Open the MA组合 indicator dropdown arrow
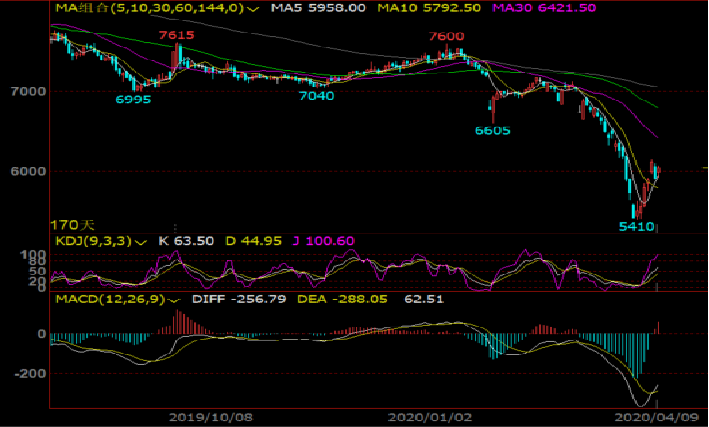The image size is (709, 427). [250, 9]
